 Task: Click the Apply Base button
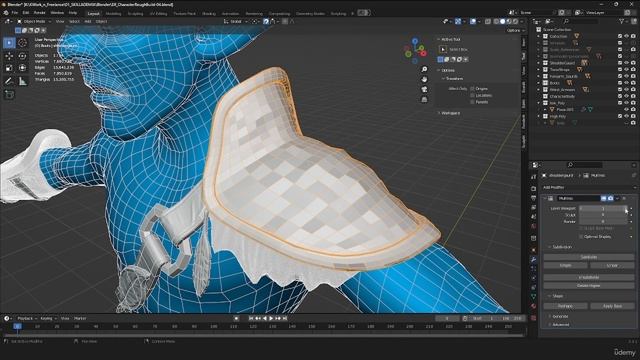[612, 306]
